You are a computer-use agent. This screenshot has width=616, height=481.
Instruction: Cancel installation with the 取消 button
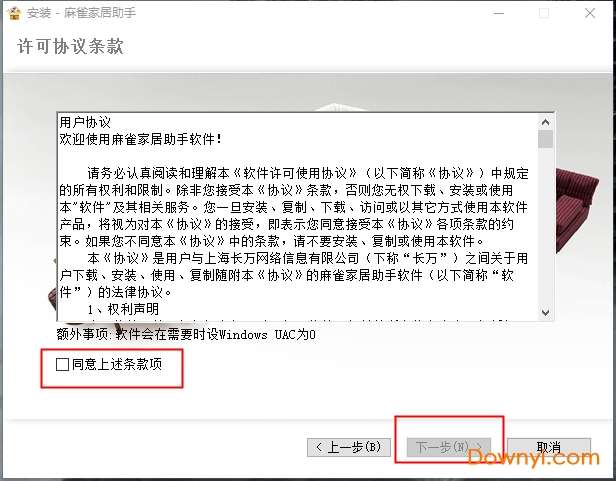549,447
